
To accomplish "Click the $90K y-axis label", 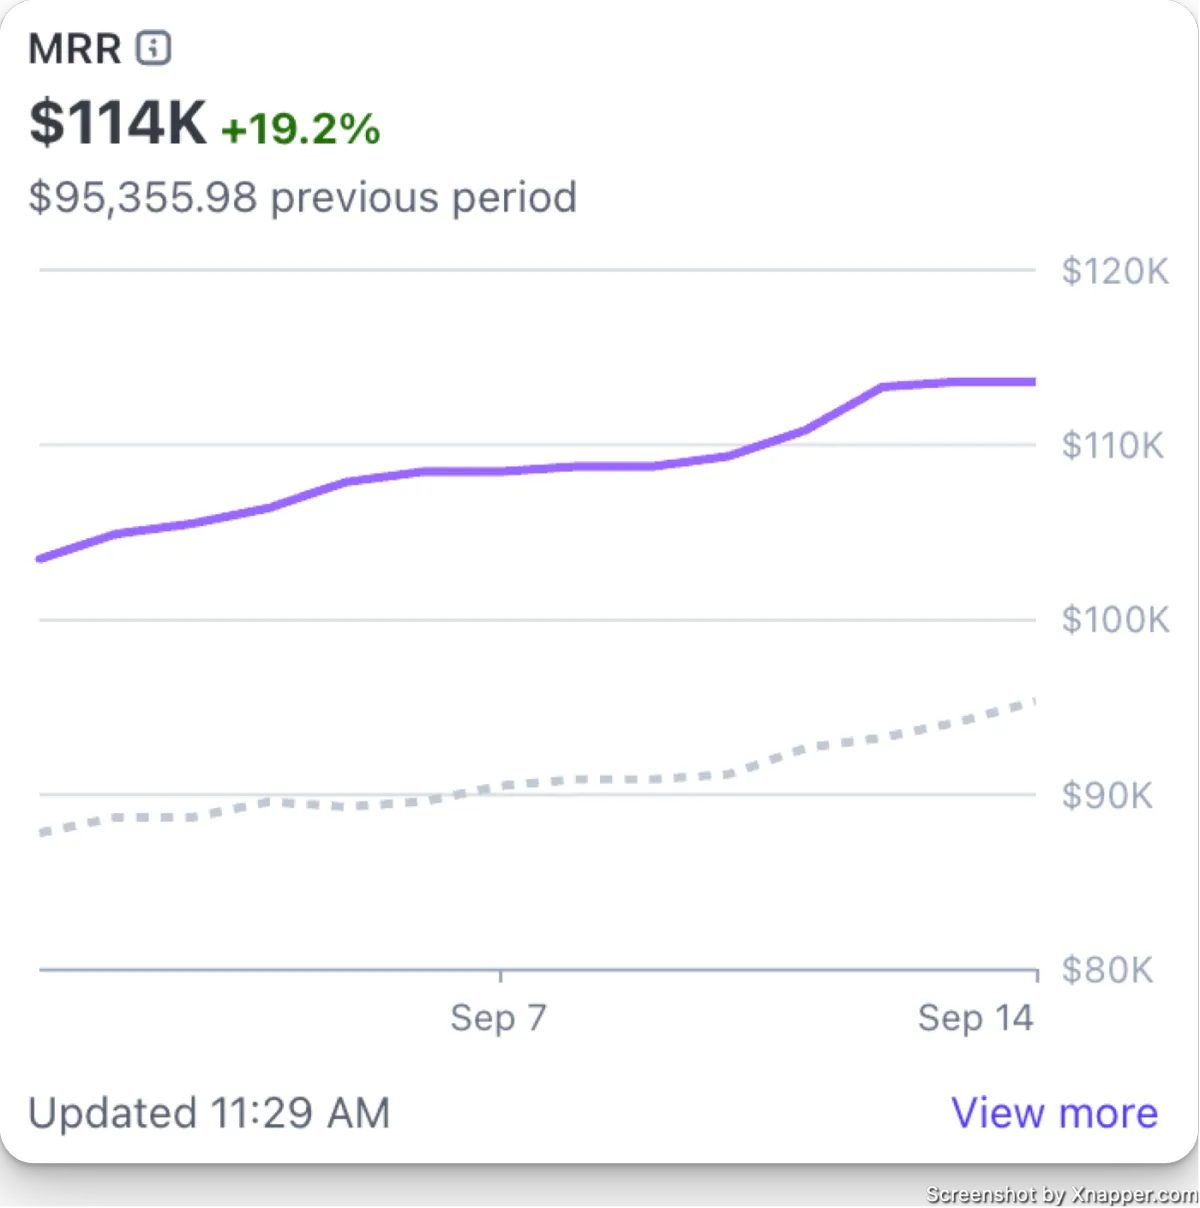I will [x=1107, y=796].
